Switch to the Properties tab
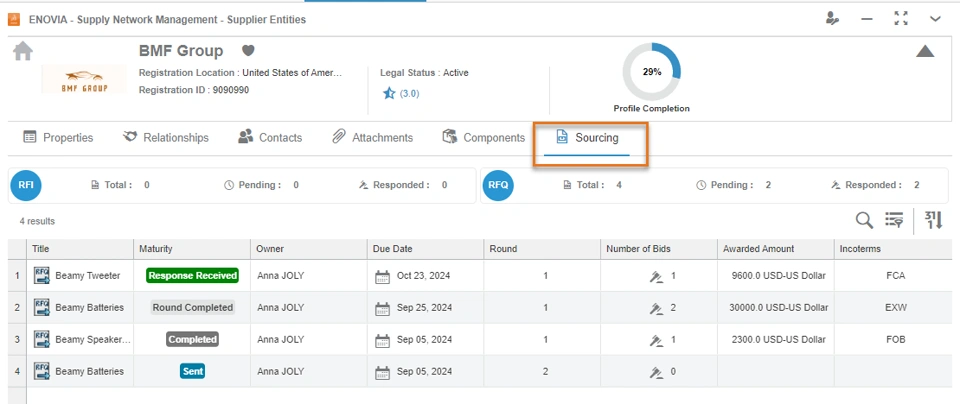The image size is (960, 404). click(x=58, y=138)
